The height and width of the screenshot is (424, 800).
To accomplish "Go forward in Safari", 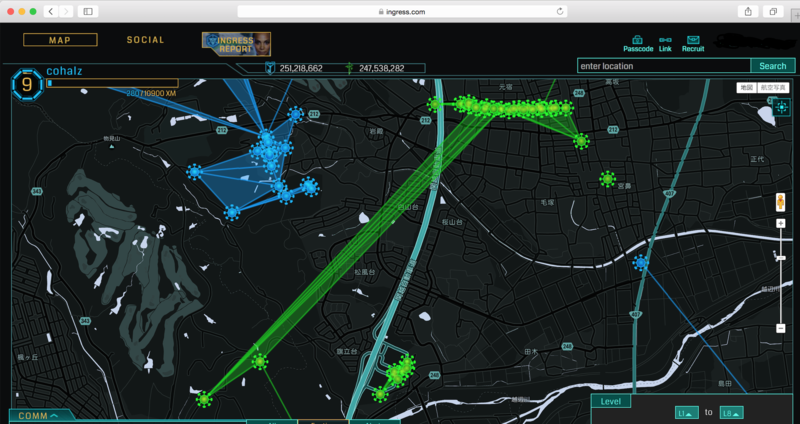I will click(x=66, y=11).
